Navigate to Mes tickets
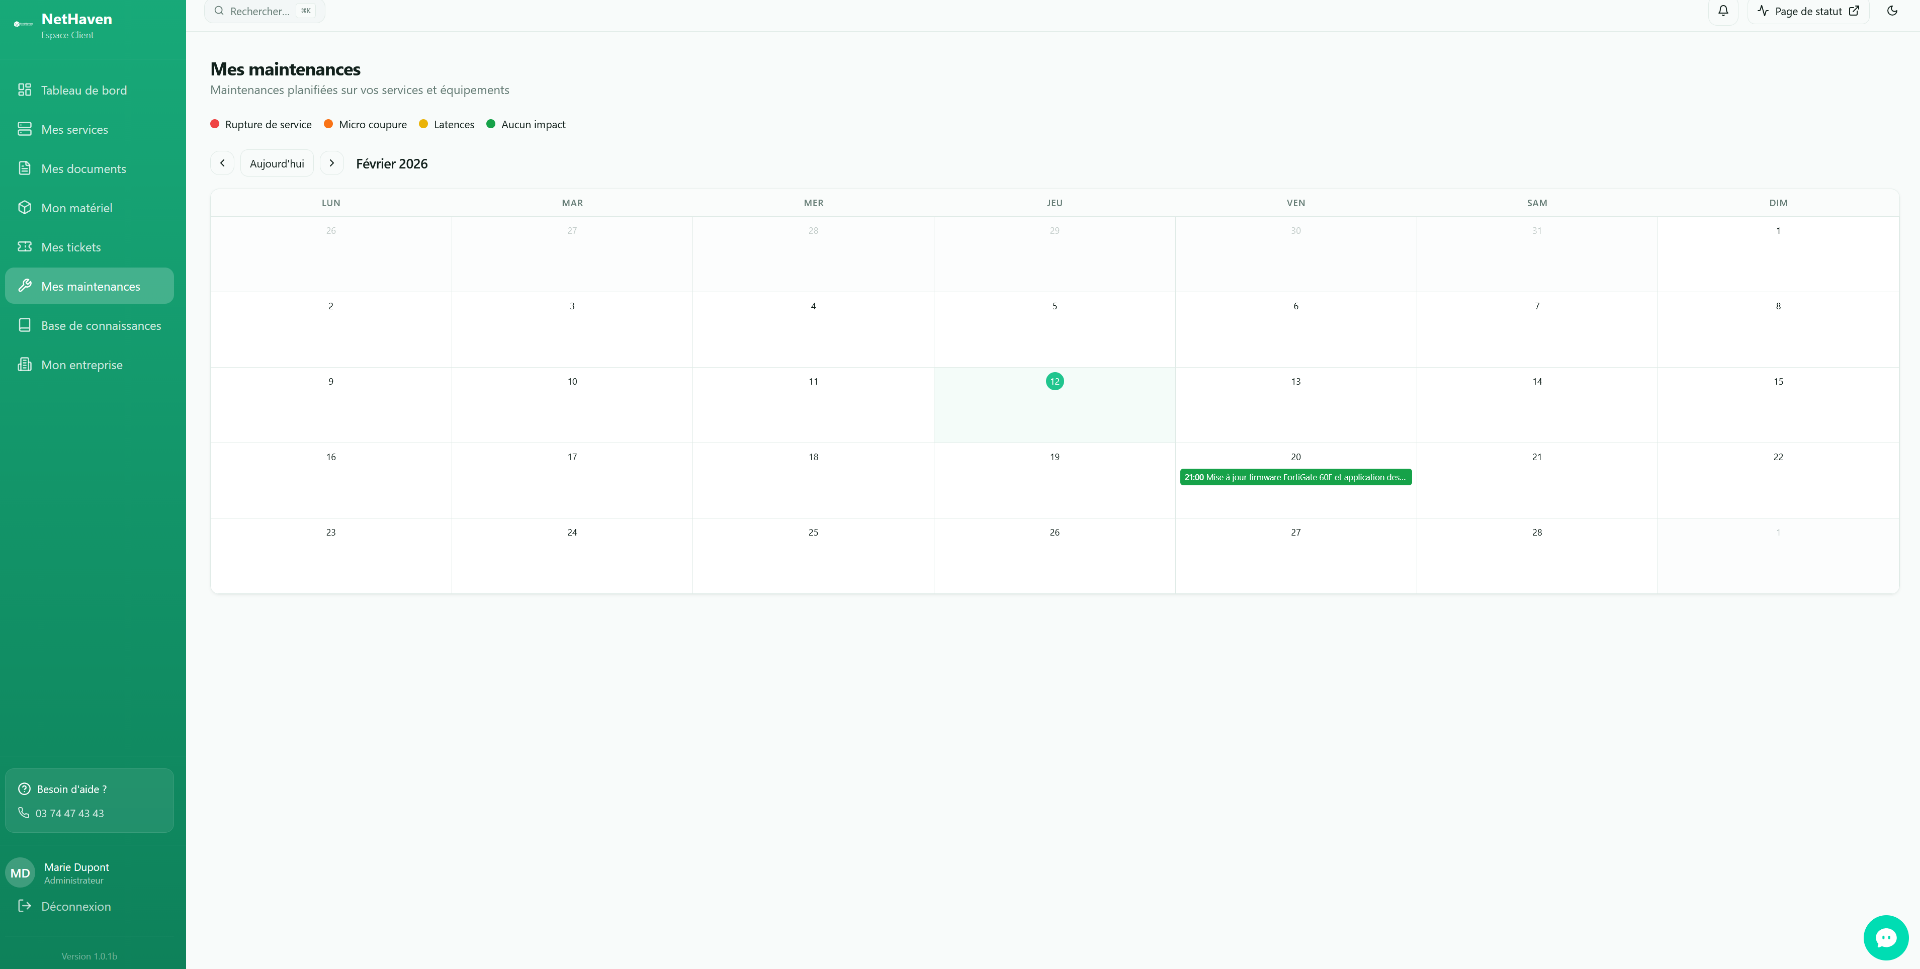1920x969 pixels. (89, 247)
